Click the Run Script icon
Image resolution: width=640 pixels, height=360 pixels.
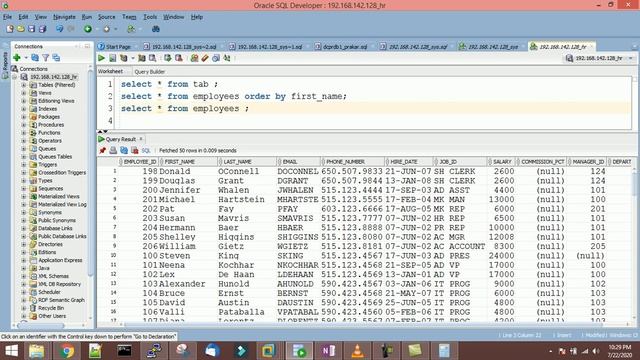click(112, 58)
